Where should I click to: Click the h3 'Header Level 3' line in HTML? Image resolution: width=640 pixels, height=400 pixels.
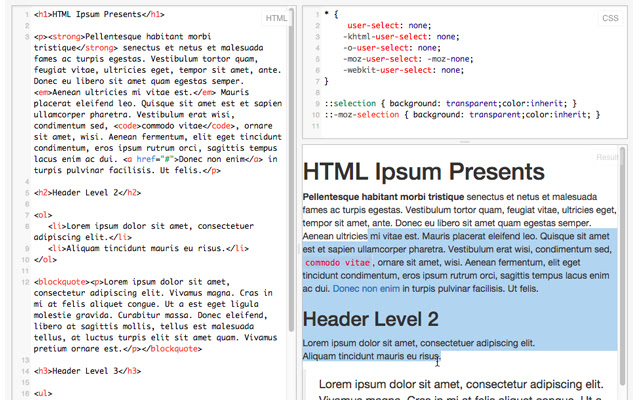[x=90, y=371]
